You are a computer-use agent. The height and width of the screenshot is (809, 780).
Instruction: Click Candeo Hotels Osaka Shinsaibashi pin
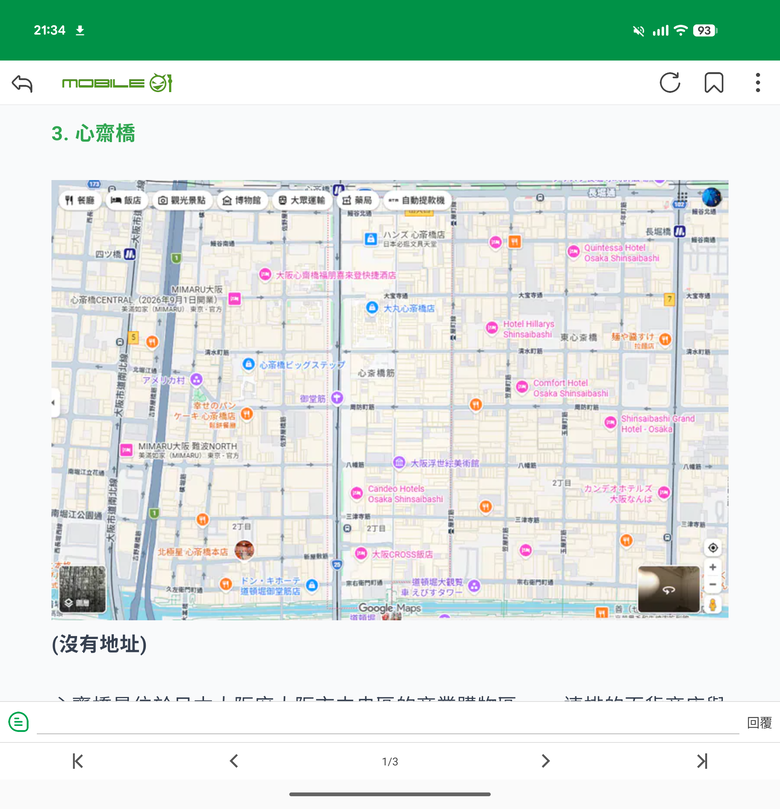(356, 493)
